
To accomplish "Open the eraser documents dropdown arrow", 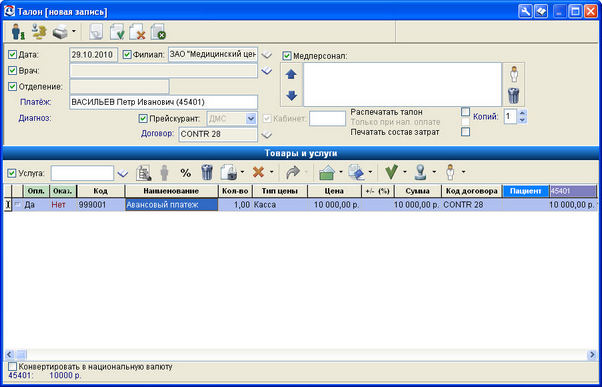I will tap(370, 172).
